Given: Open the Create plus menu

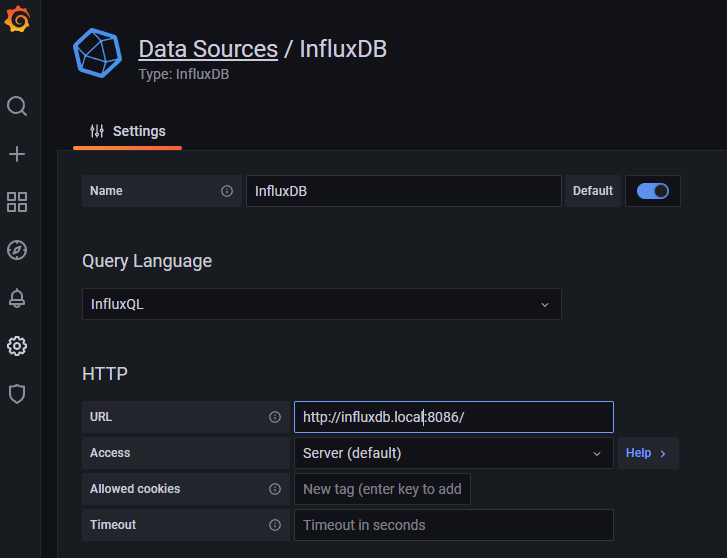Looking at the screenshot, I should click(x=17, y=154).
